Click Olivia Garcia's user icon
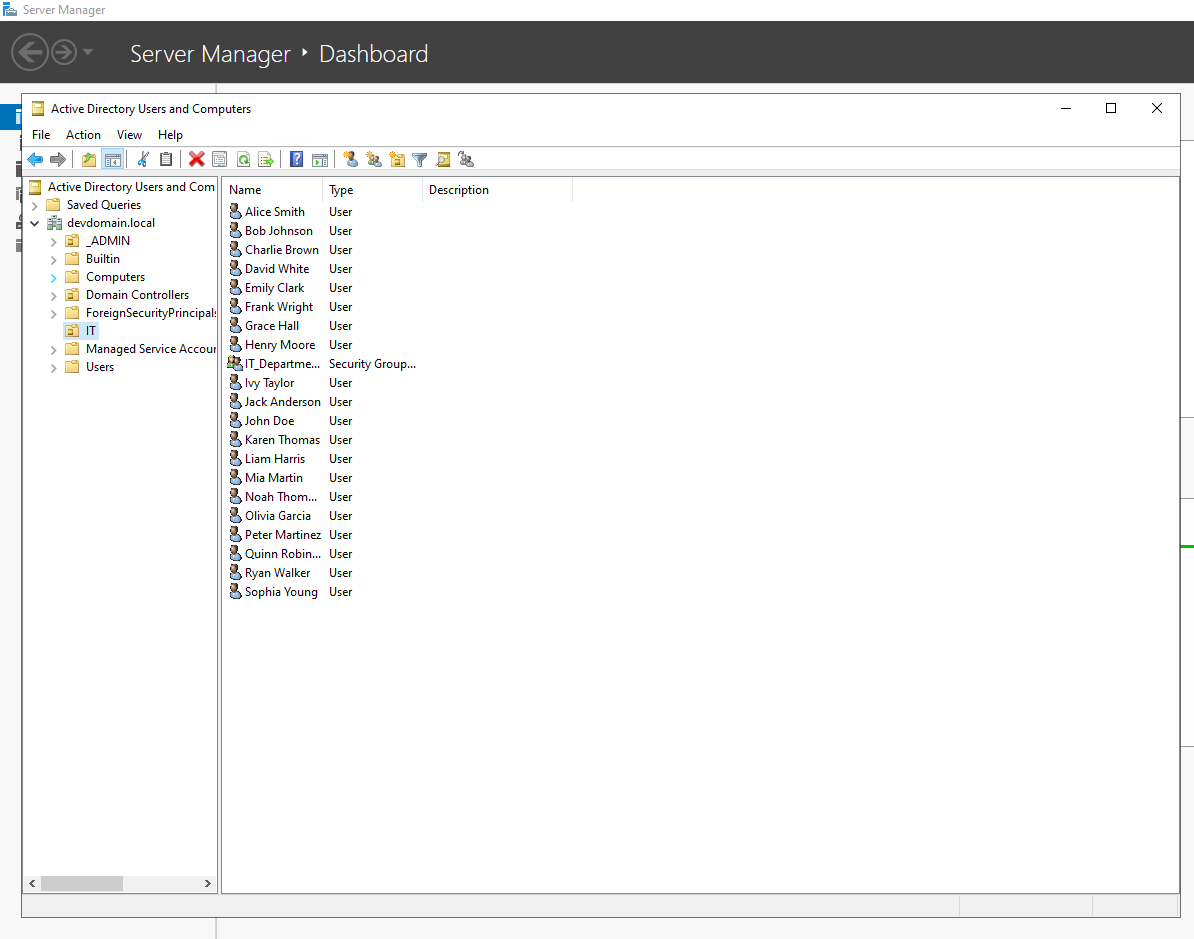Viewport: 1194px width, 939px height. [235, 516]
